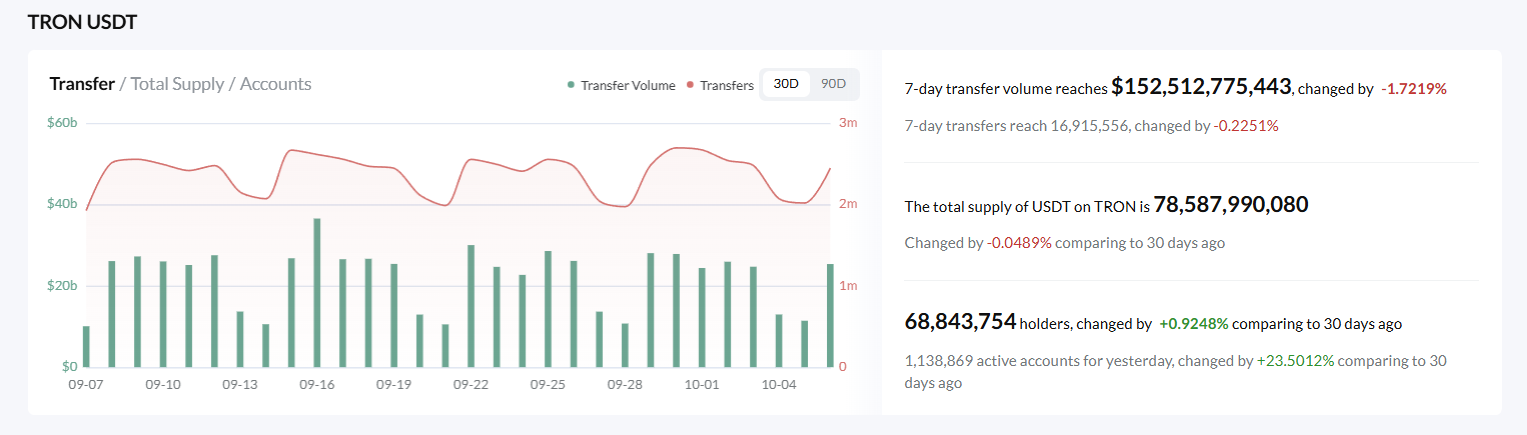Click the 7-day transfer volume amount $152,512,775,443
Screen dimensions: 1527x435
[x=1201, y=87]
